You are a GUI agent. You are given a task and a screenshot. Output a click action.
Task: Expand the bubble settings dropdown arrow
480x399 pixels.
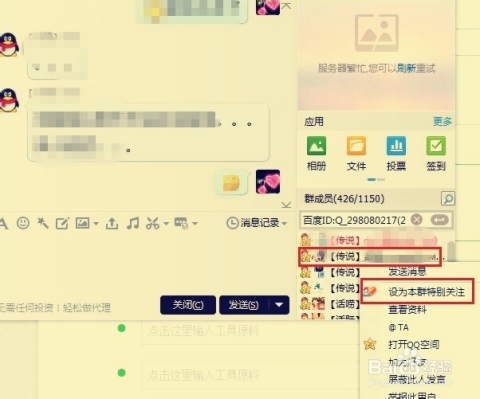coord(195,223)
